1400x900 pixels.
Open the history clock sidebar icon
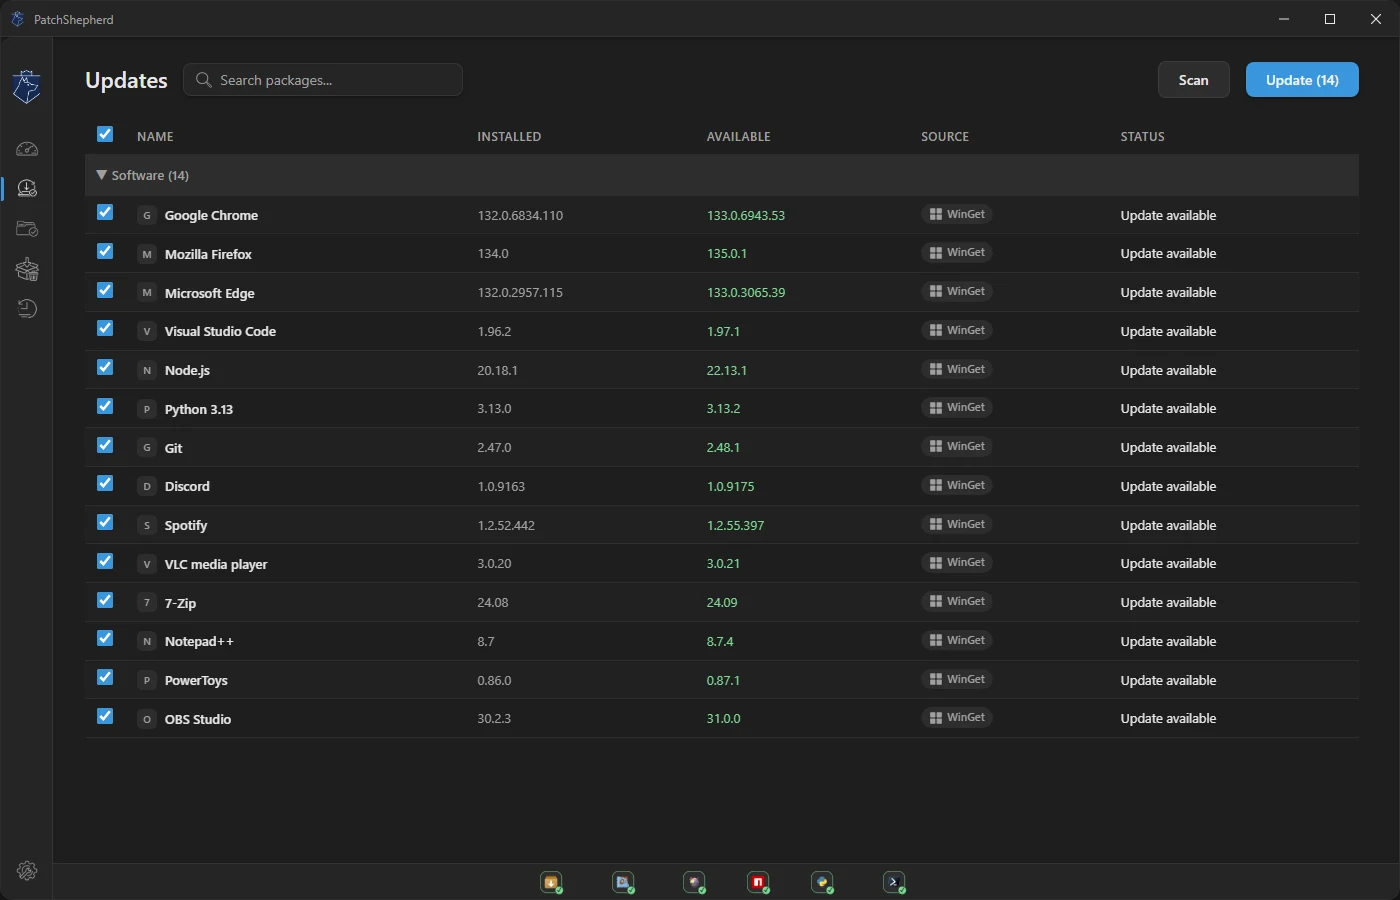point(27,309)
